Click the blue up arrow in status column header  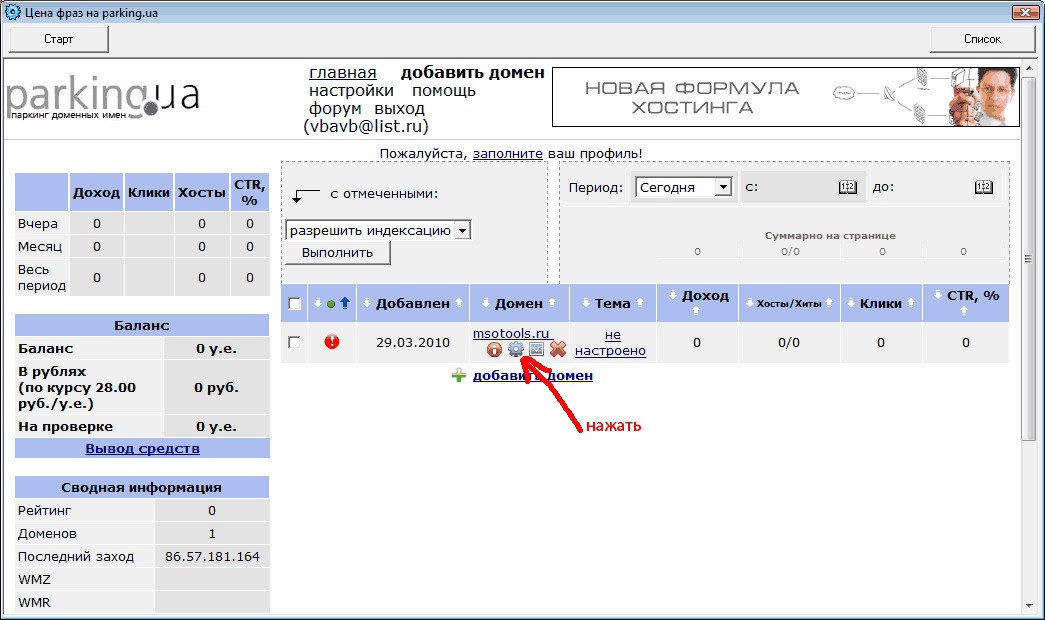point(345,303)
